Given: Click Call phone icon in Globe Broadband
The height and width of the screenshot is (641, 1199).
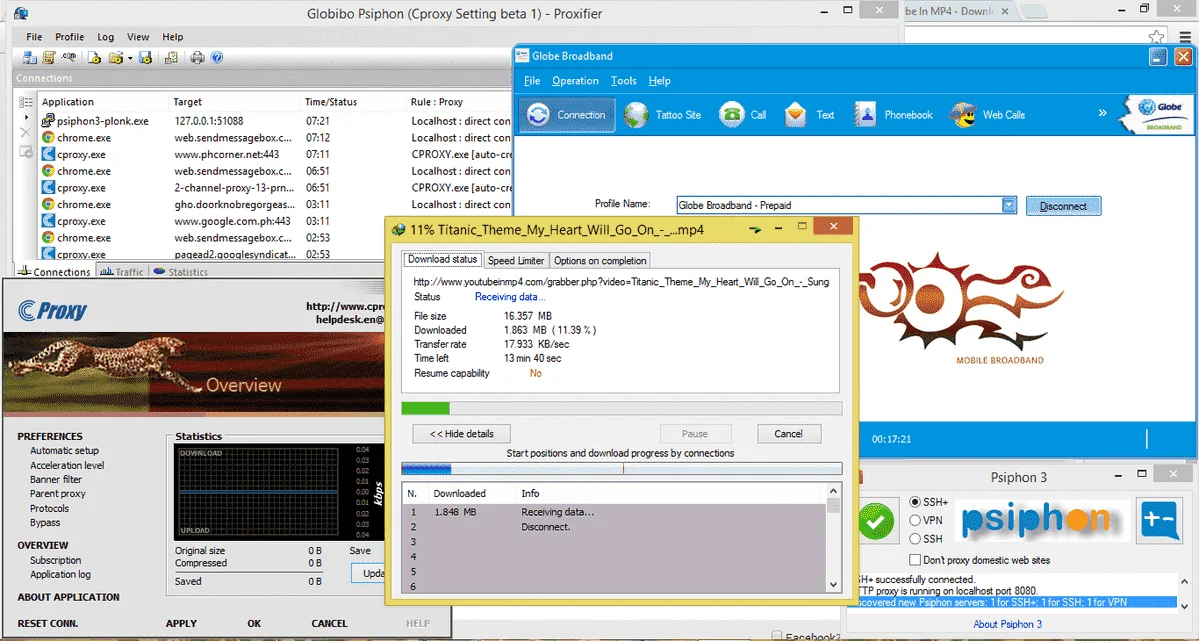Looking at the screenshot, I should click(x=732, y=115).
